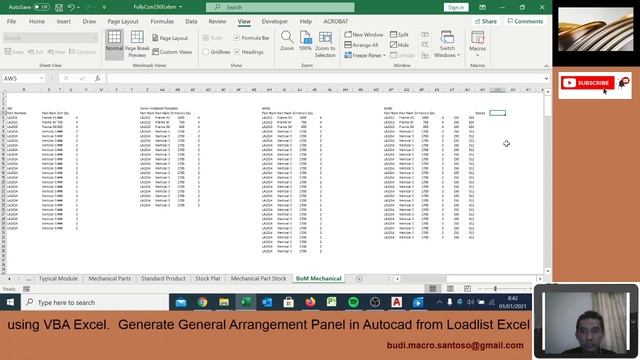640x360 pixels.
Task: Click the formula bar input area
Action: pos(324,78)
